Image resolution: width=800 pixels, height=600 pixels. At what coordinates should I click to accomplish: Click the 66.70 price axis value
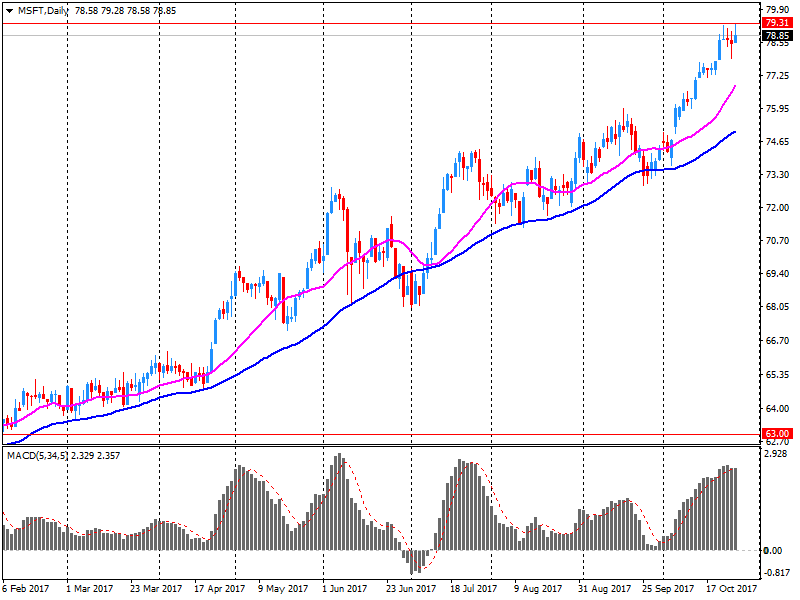(x=778, y=340)
